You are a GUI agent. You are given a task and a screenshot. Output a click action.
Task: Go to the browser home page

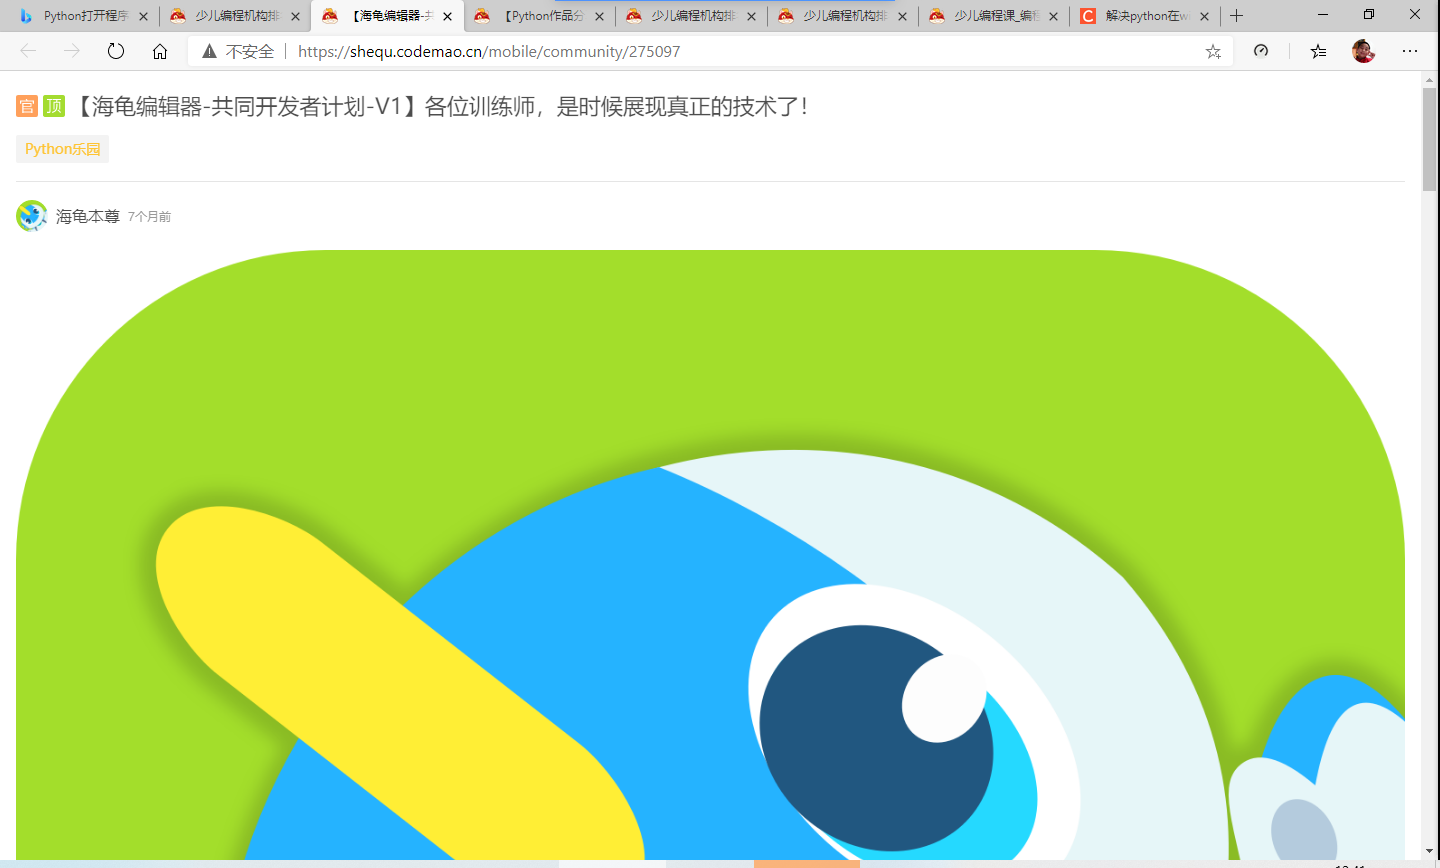click(160, 51)
